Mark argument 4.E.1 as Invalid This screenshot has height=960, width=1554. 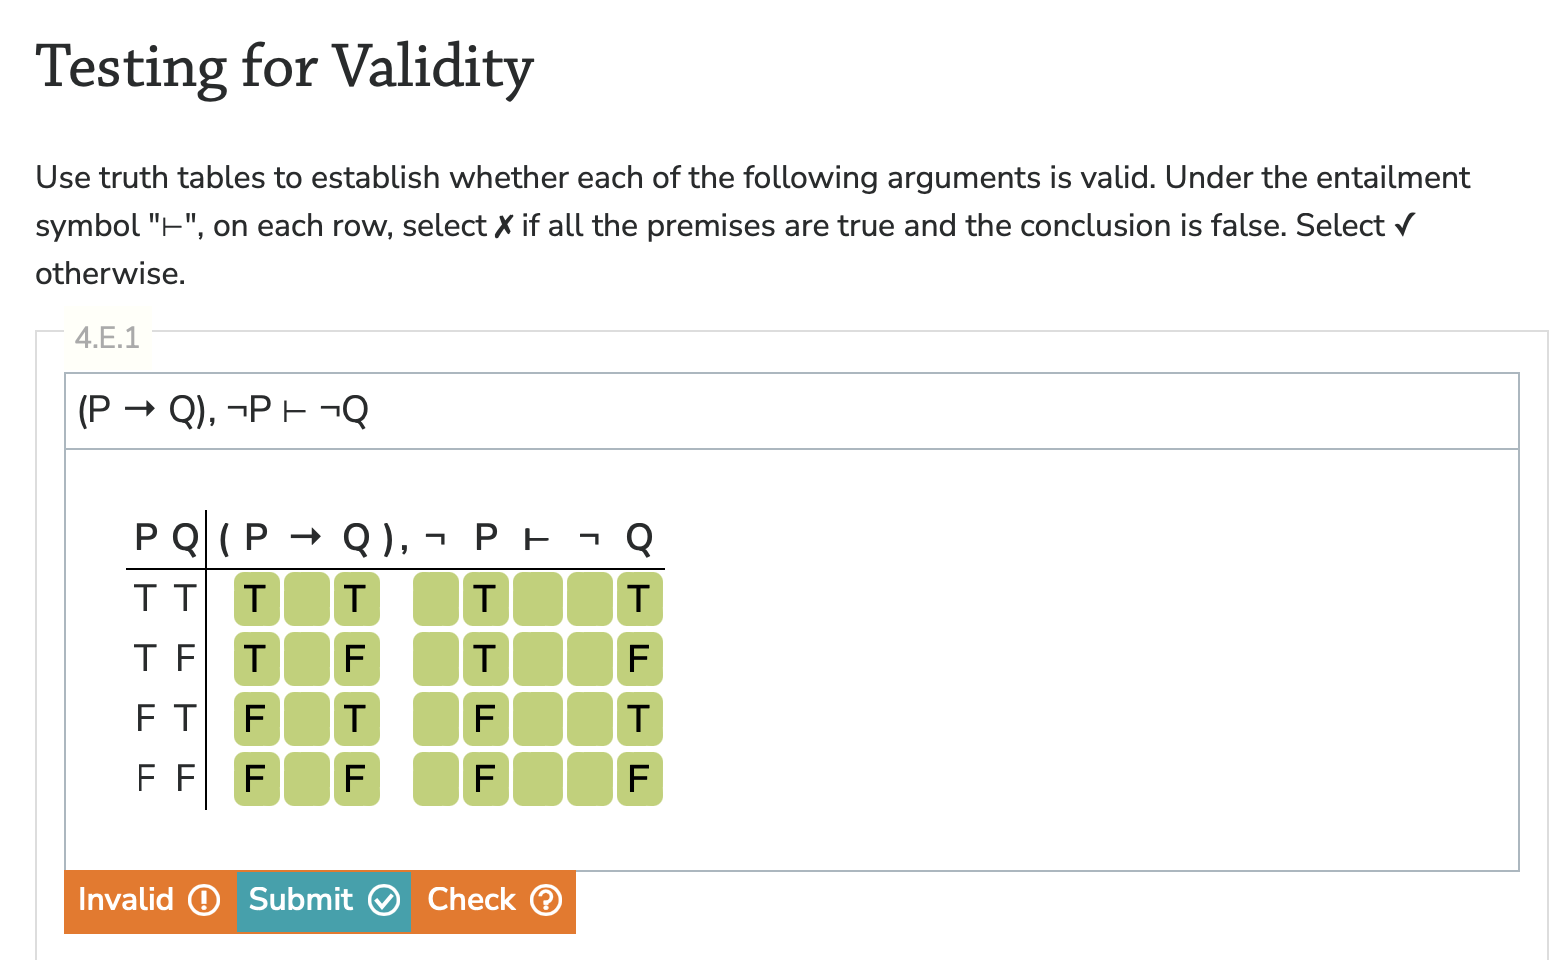pyautogui.click(x=148, y=900)
